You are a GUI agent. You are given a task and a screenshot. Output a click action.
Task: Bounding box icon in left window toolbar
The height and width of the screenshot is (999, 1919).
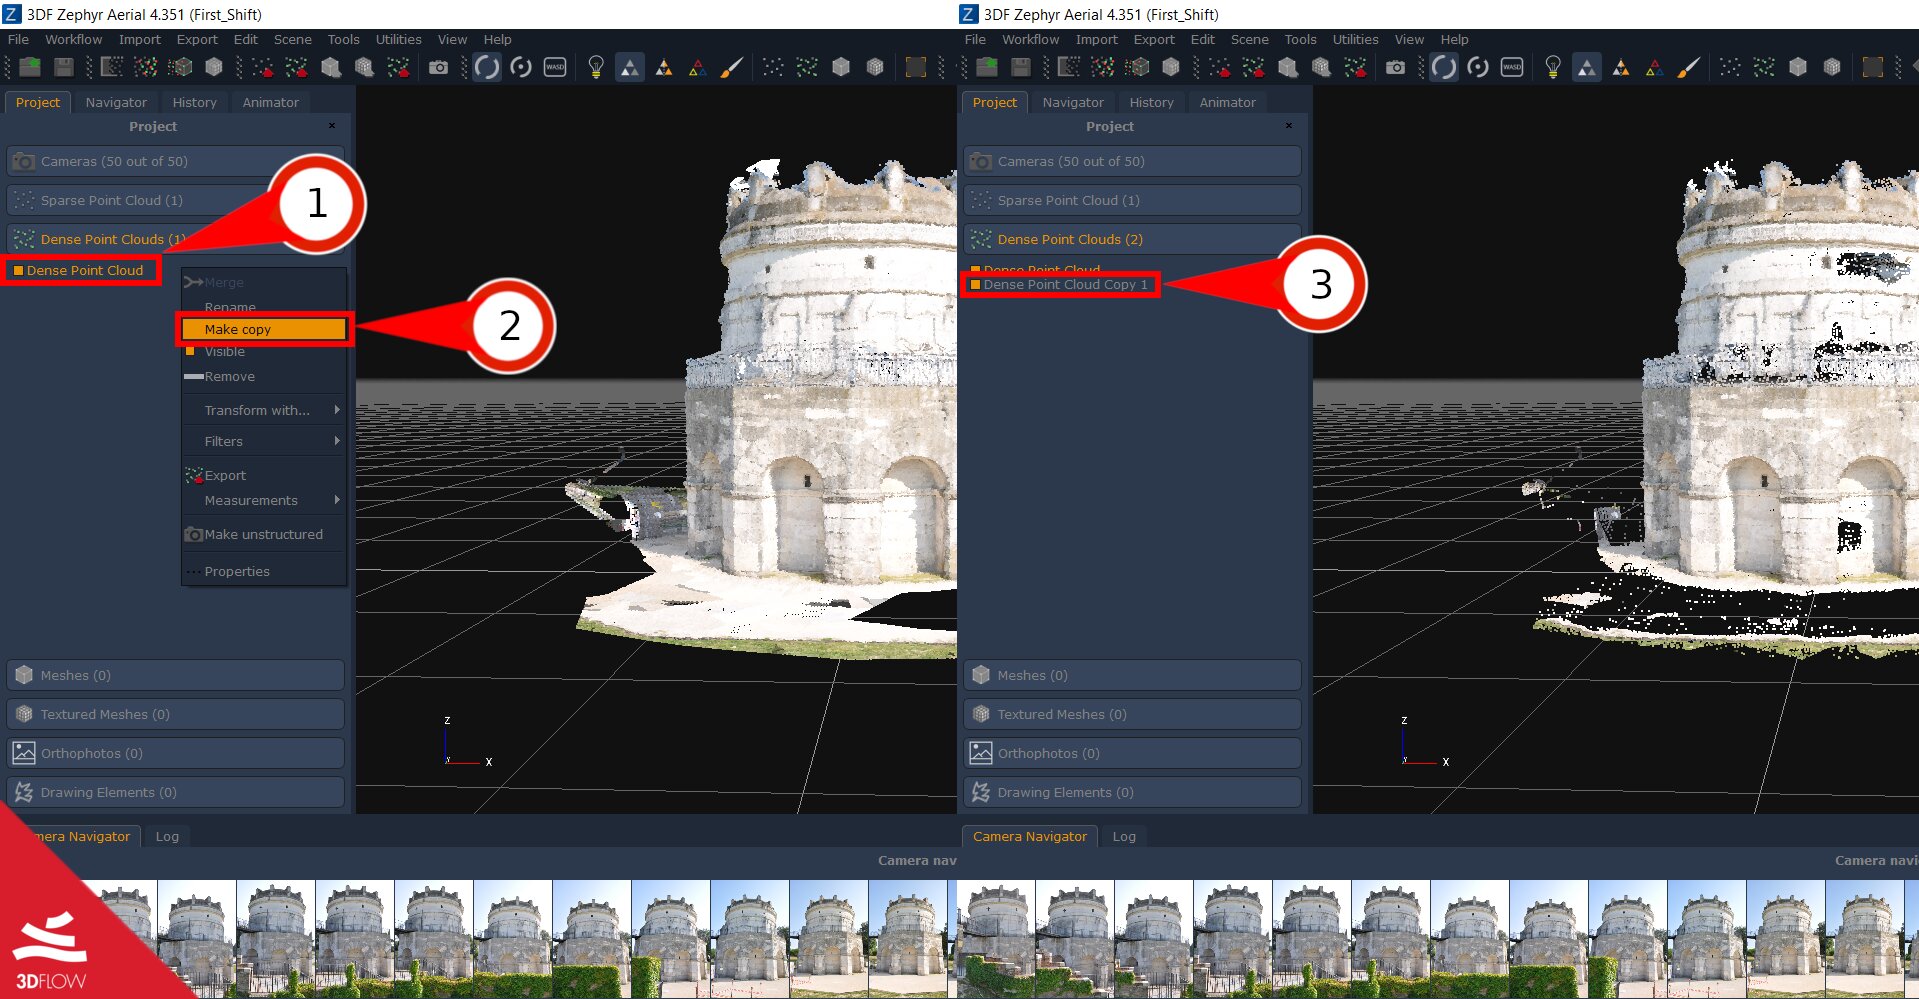point(915,67)
